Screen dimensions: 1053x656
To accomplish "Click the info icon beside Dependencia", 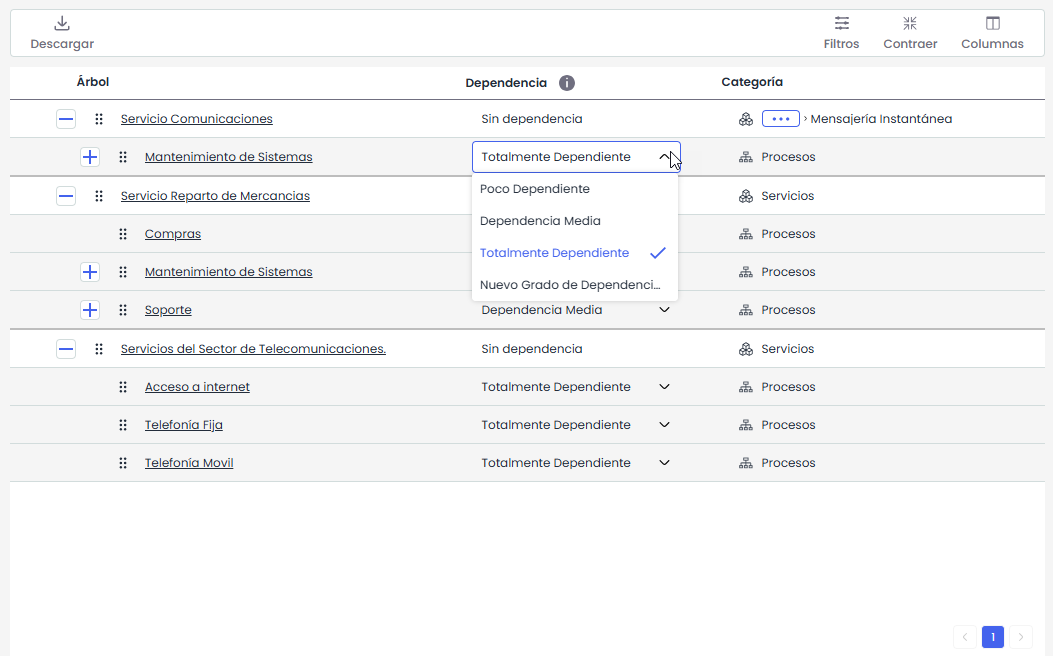I will pos(567,83).
